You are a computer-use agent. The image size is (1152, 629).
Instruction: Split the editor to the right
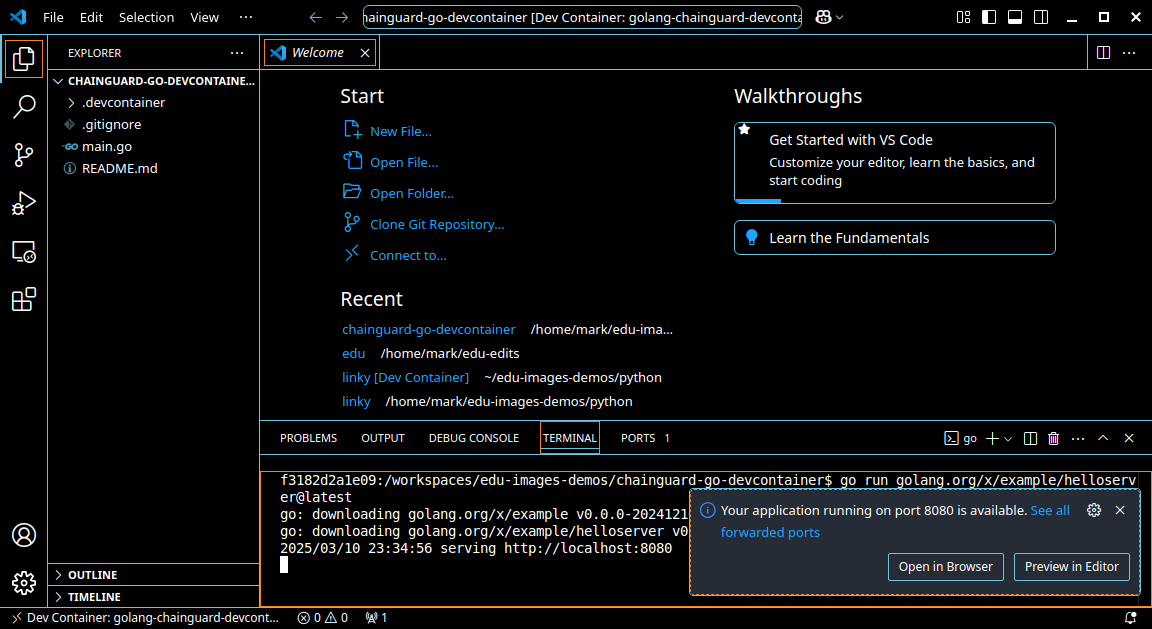pyautogui.click(x=1103, y=53)
